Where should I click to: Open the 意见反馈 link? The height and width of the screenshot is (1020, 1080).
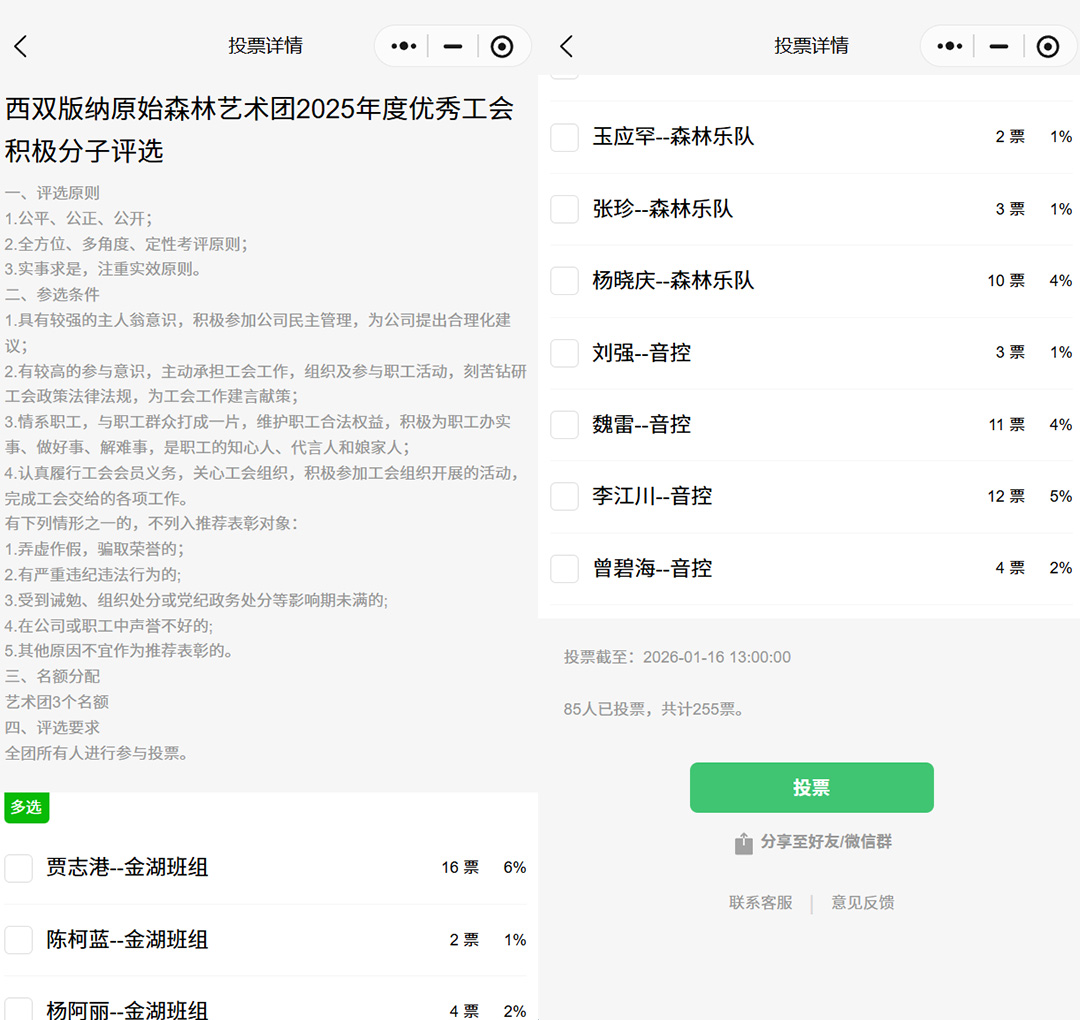point(863,903)
